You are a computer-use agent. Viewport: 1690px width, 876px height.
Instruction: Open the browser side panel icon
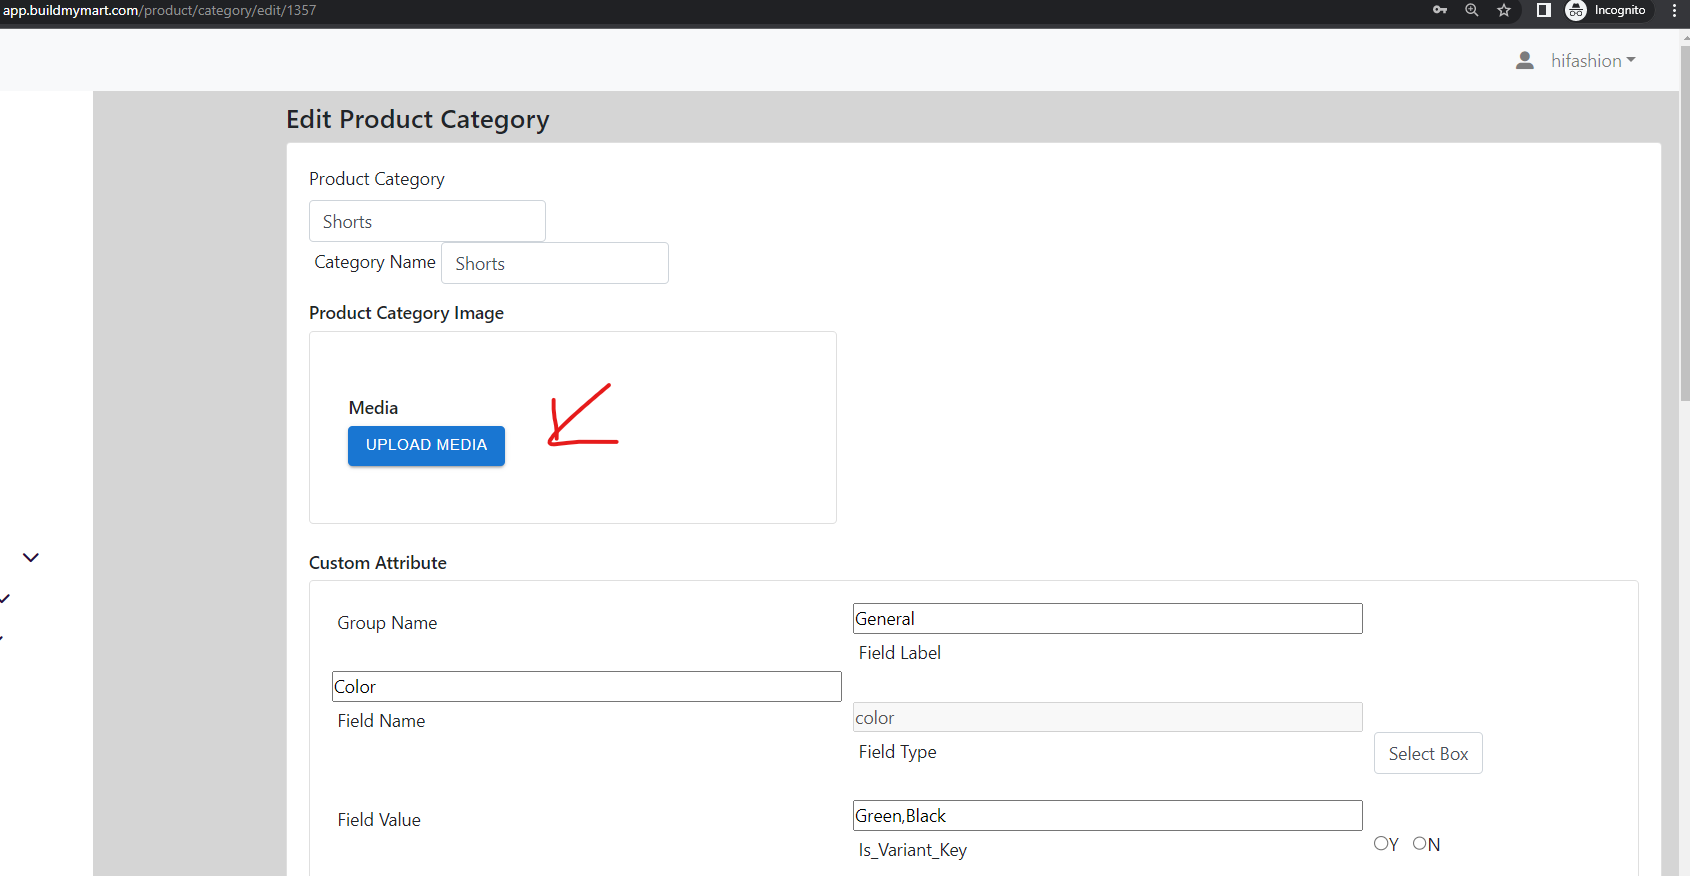click(1544, 10)
